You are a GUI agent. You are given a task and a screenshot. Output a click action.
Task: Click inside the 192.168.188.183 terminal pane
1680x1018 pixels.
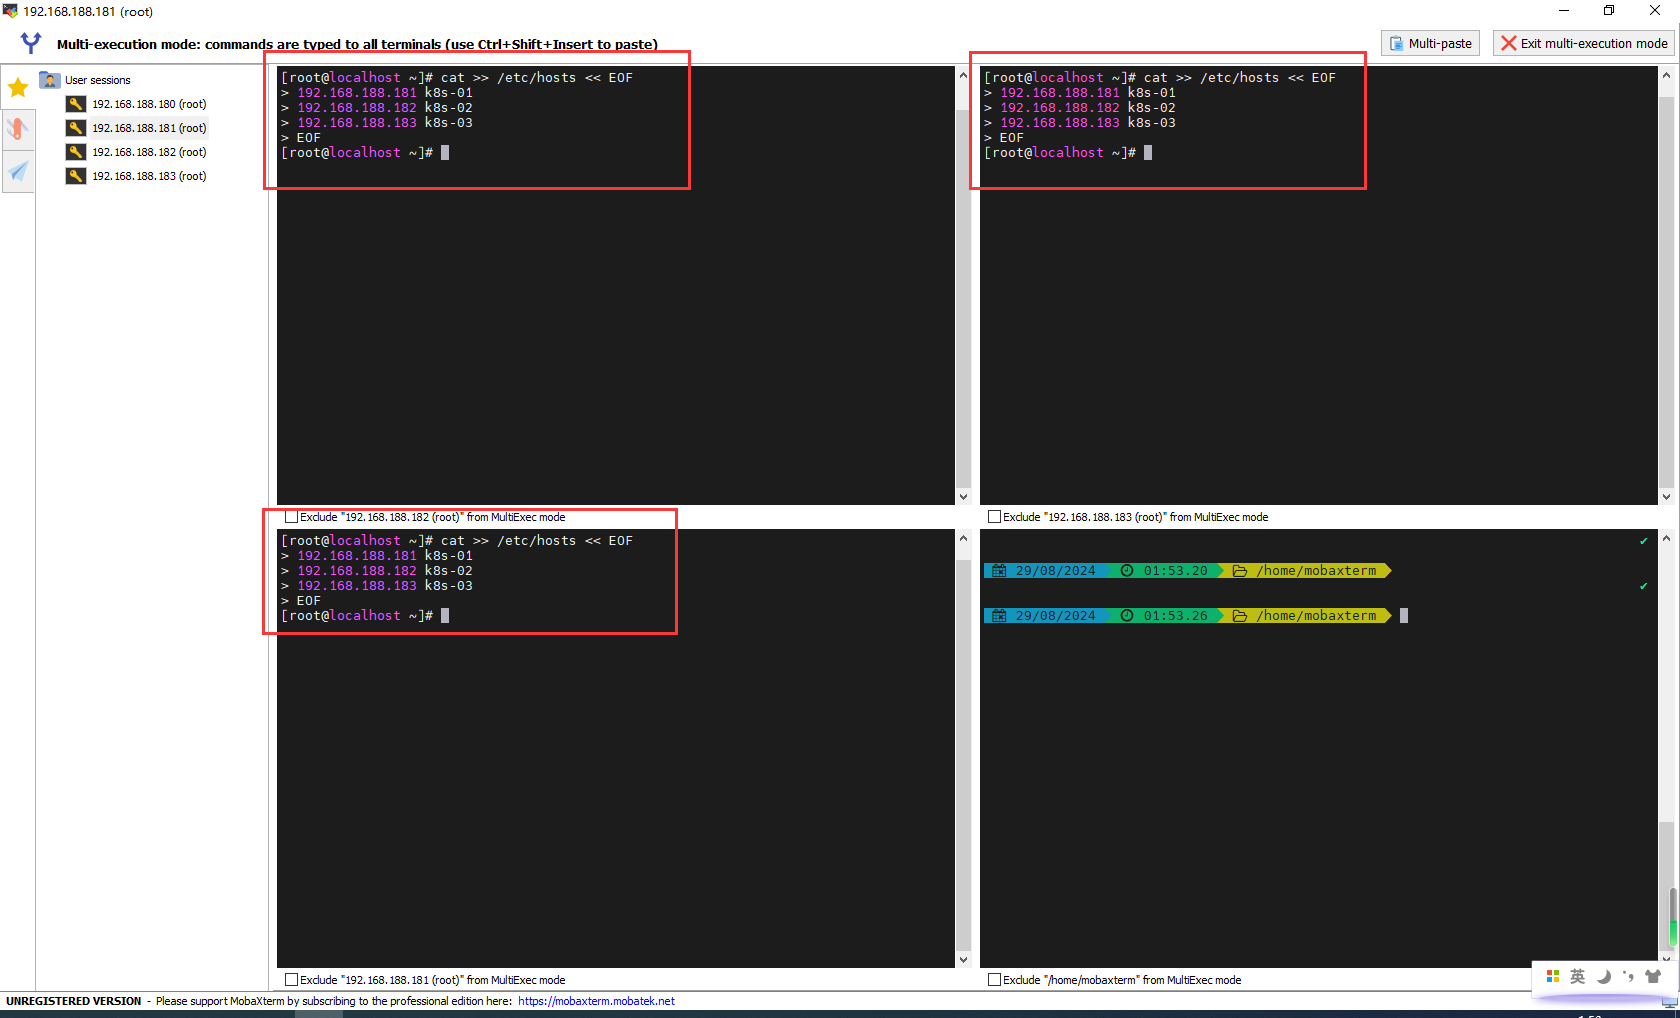tap(1318, 285)
